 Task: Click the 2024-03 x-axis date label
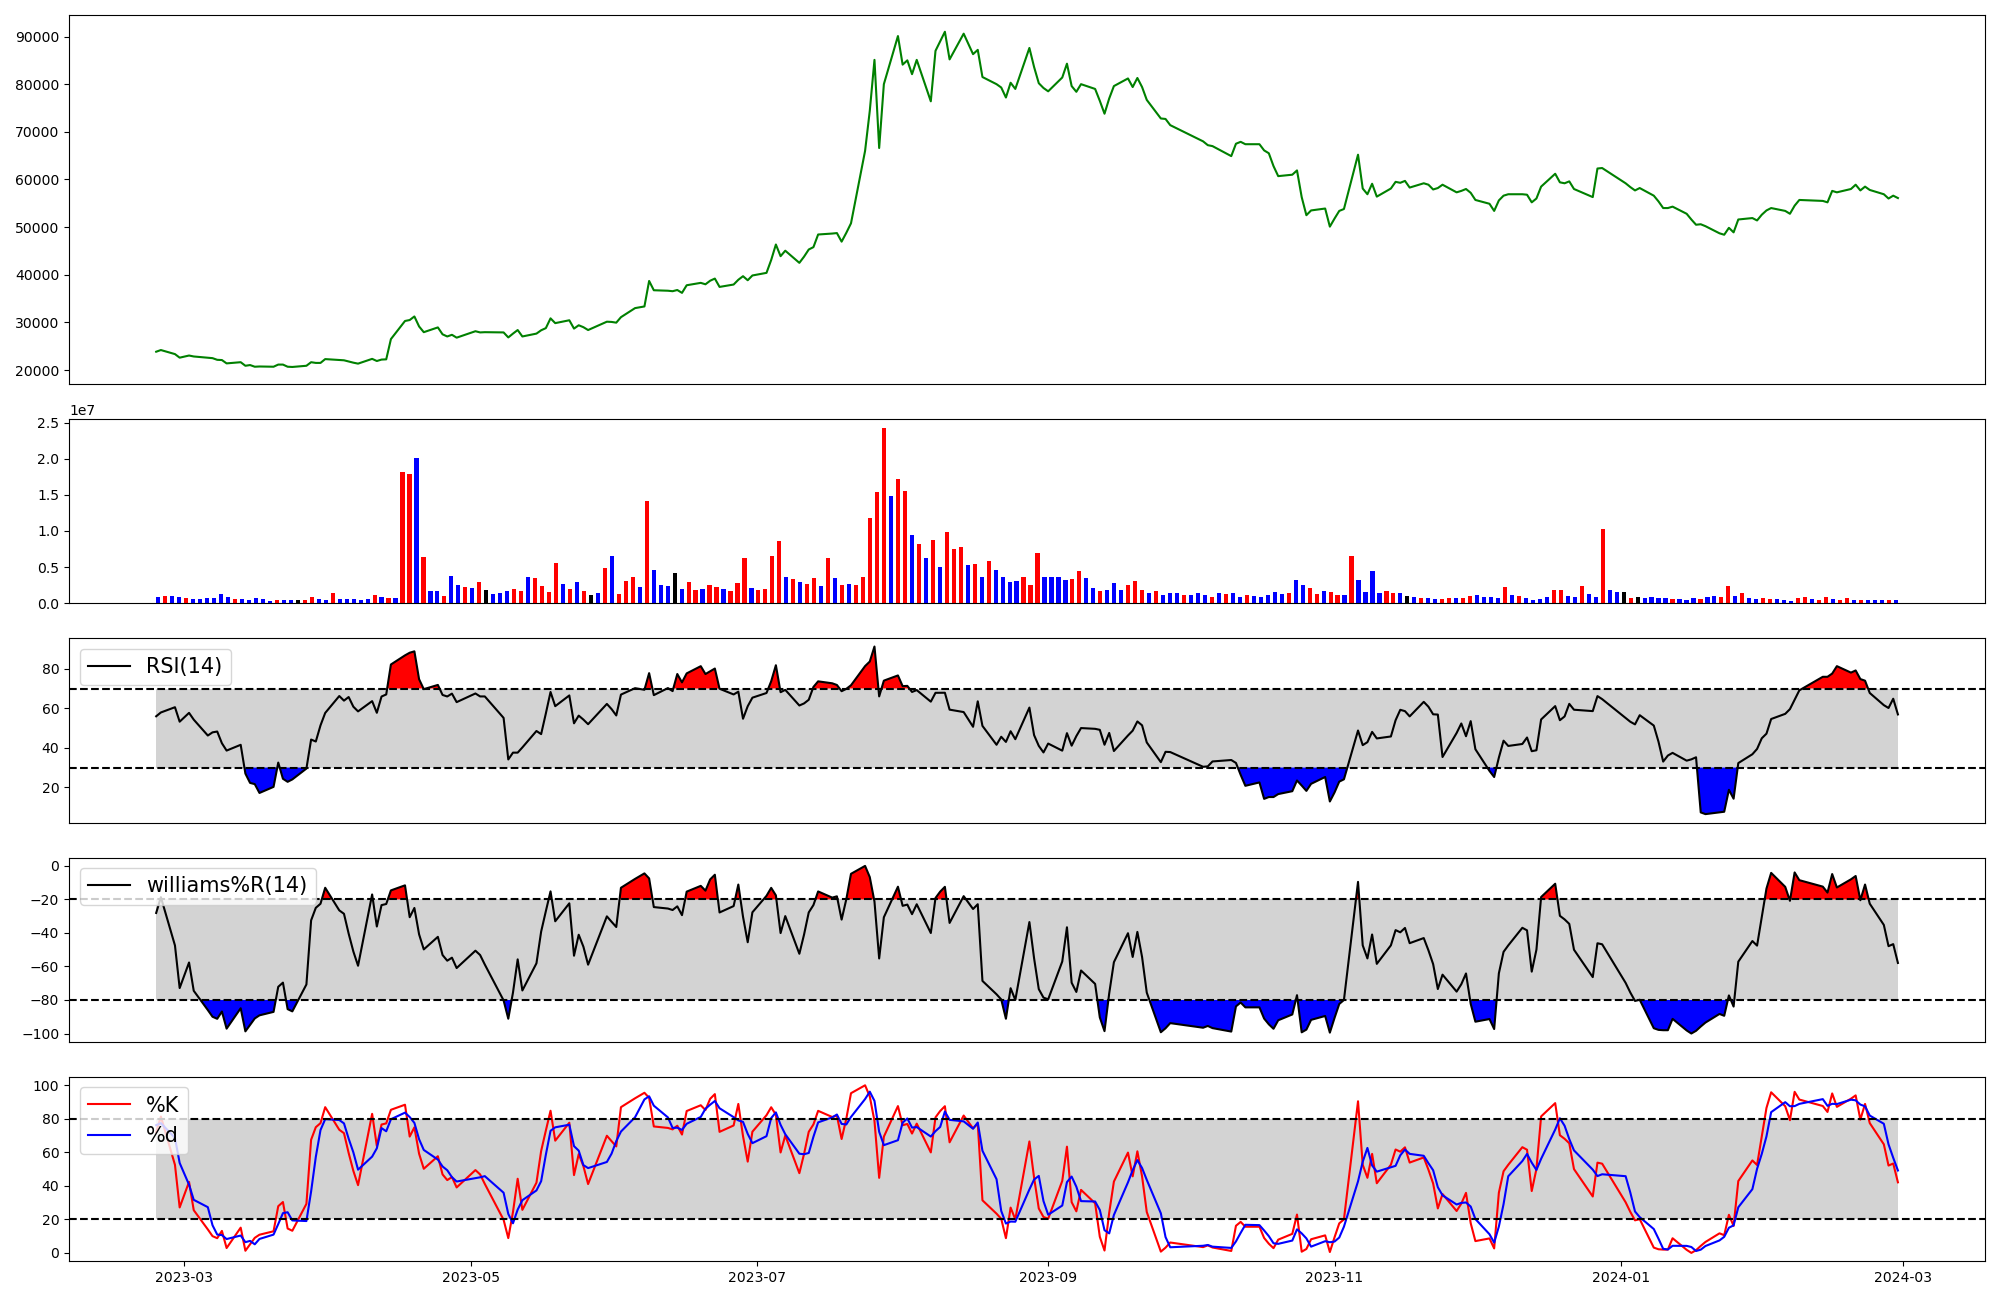(1903, 1277)
